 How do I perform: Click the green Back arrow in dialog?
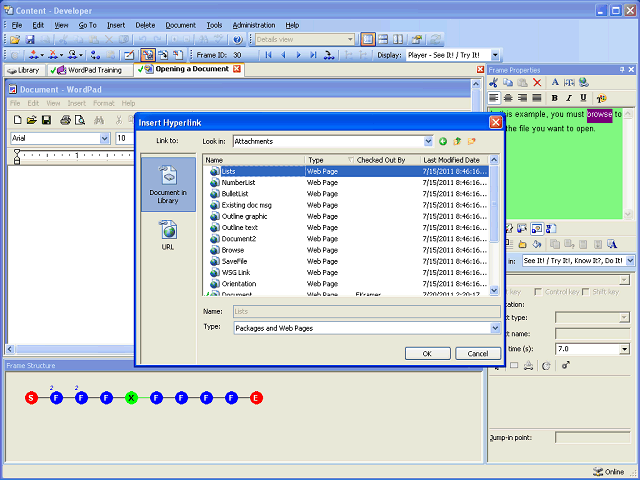pyautogui.click(x=443, y=142)
